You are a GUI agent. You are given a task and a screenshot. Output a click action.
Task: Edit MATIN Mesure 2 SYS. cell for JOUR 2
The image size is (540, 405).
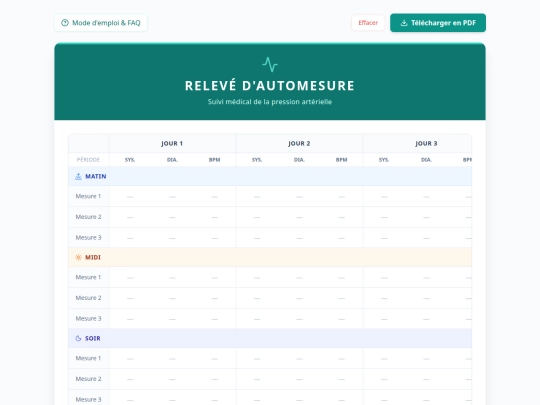pyautogui.click(x=257, y=217)
